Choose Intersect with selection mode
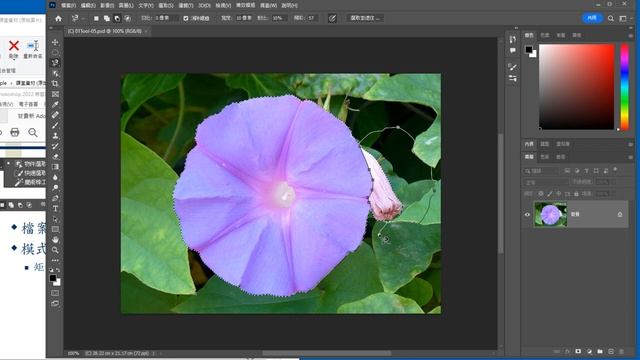This screenshot has width=640, height=360. [128, 18]
